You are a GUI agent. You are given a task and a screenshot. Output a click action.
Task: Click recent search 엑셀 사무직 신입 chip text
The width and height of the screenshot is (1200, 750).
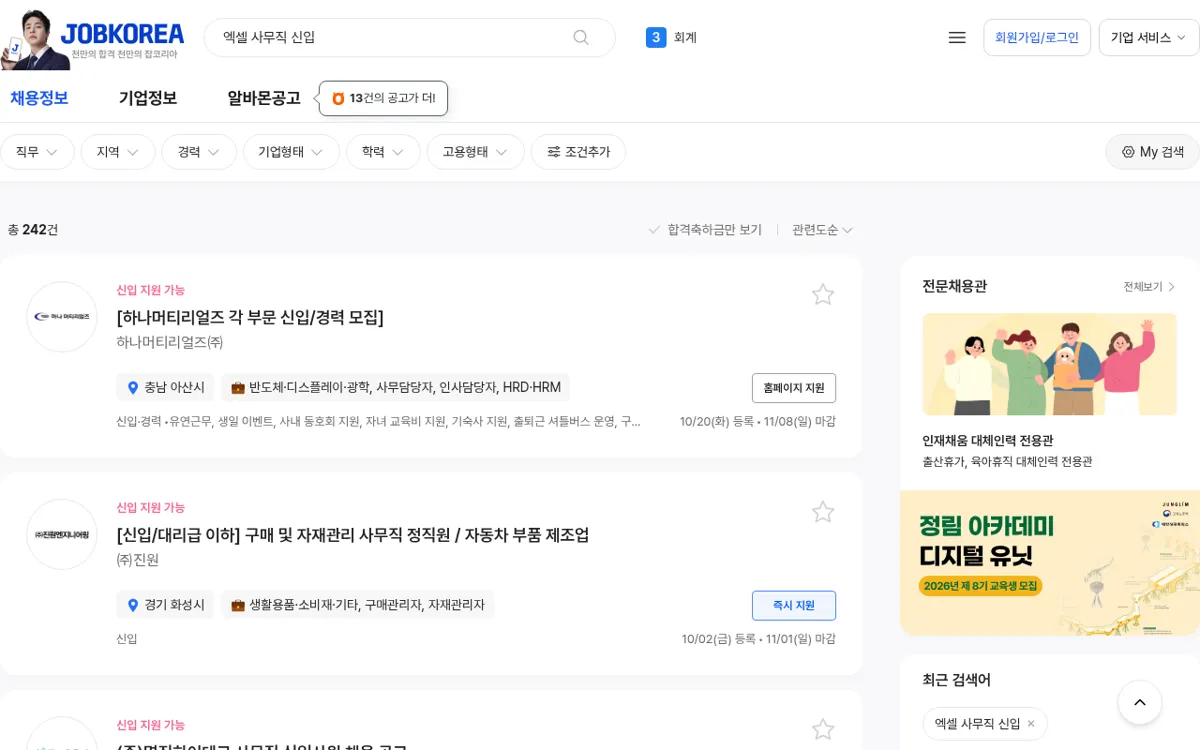pyautogui.click(x=977, y=723)
